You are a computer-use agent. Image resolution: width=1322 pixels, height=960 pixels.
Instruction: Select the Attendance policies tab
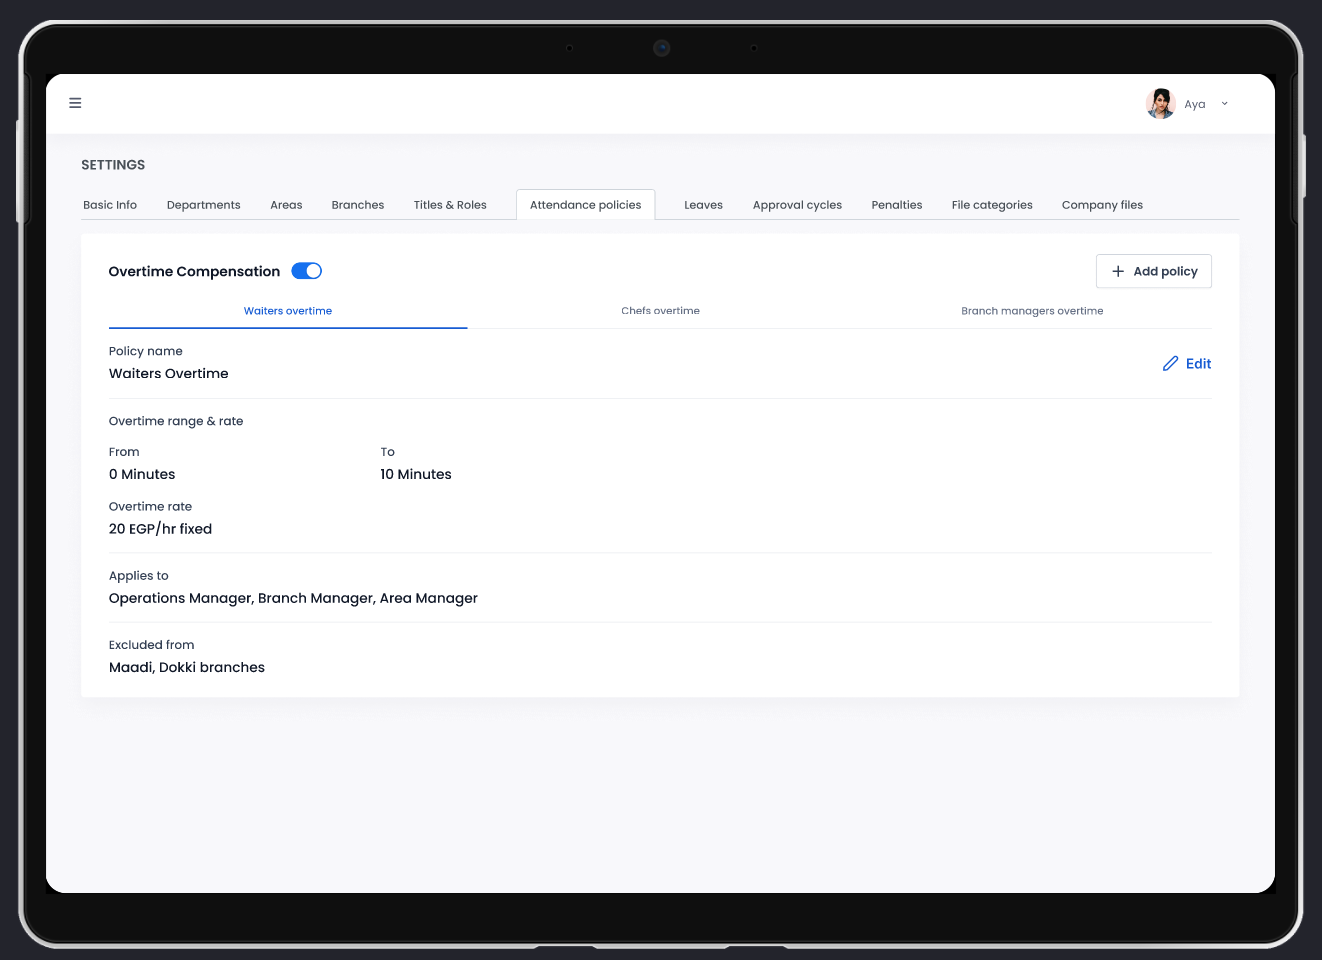coord(585,205)
